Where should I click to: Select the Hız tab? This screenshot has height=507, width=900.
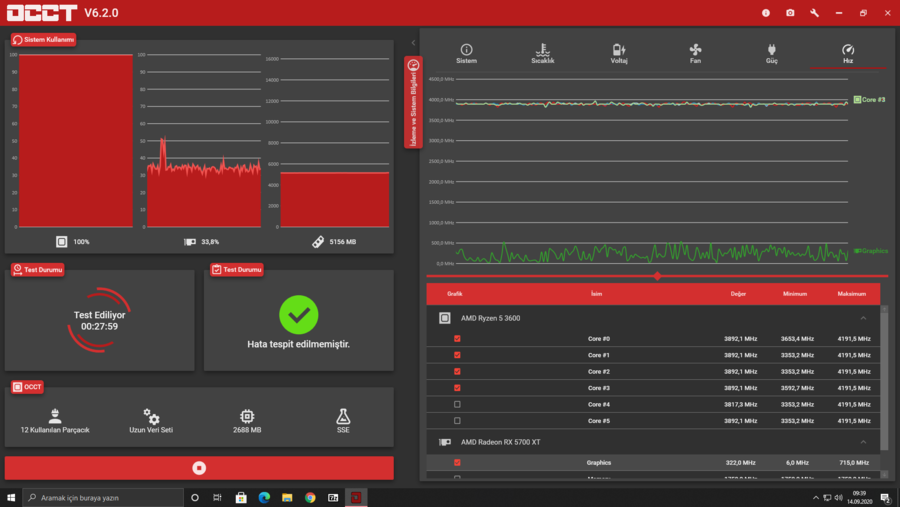(x=848, y=54)
